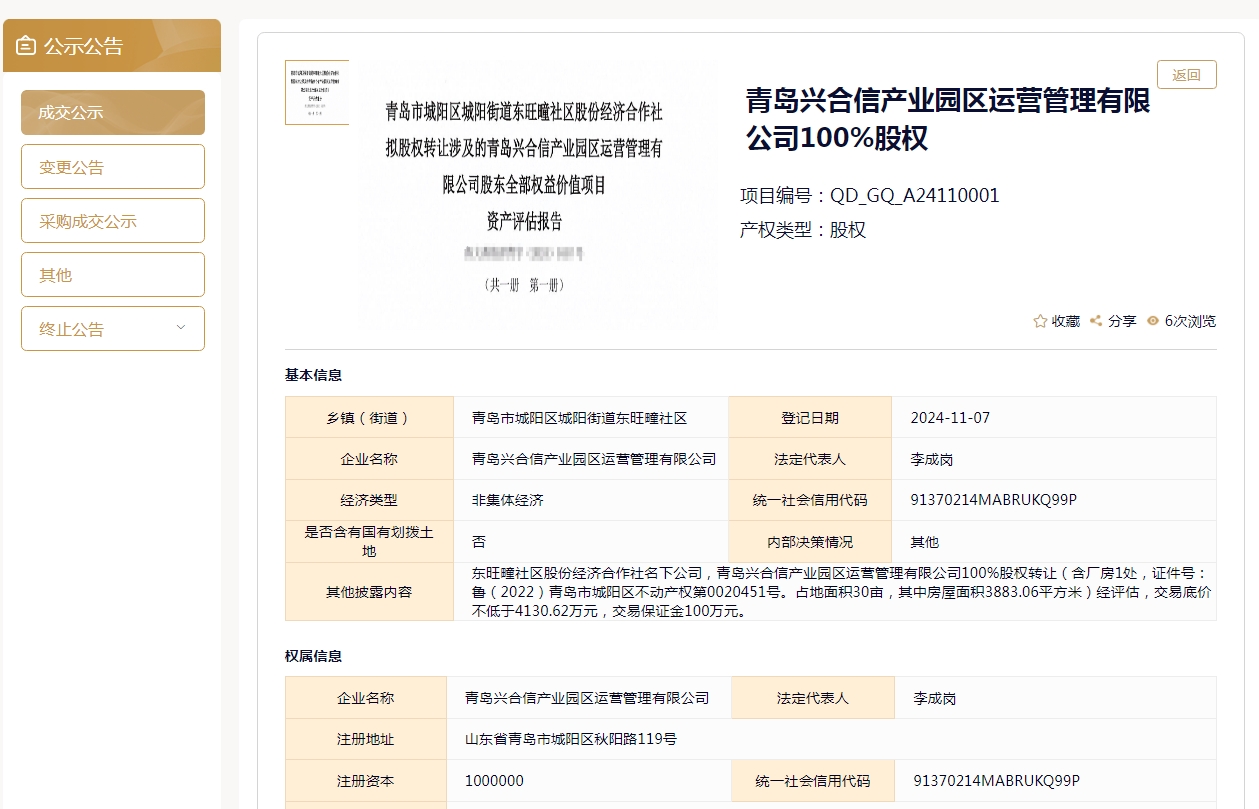Click the 其他 value for 内部决策情况
The image size is (1259, 809).
(924, 541)
